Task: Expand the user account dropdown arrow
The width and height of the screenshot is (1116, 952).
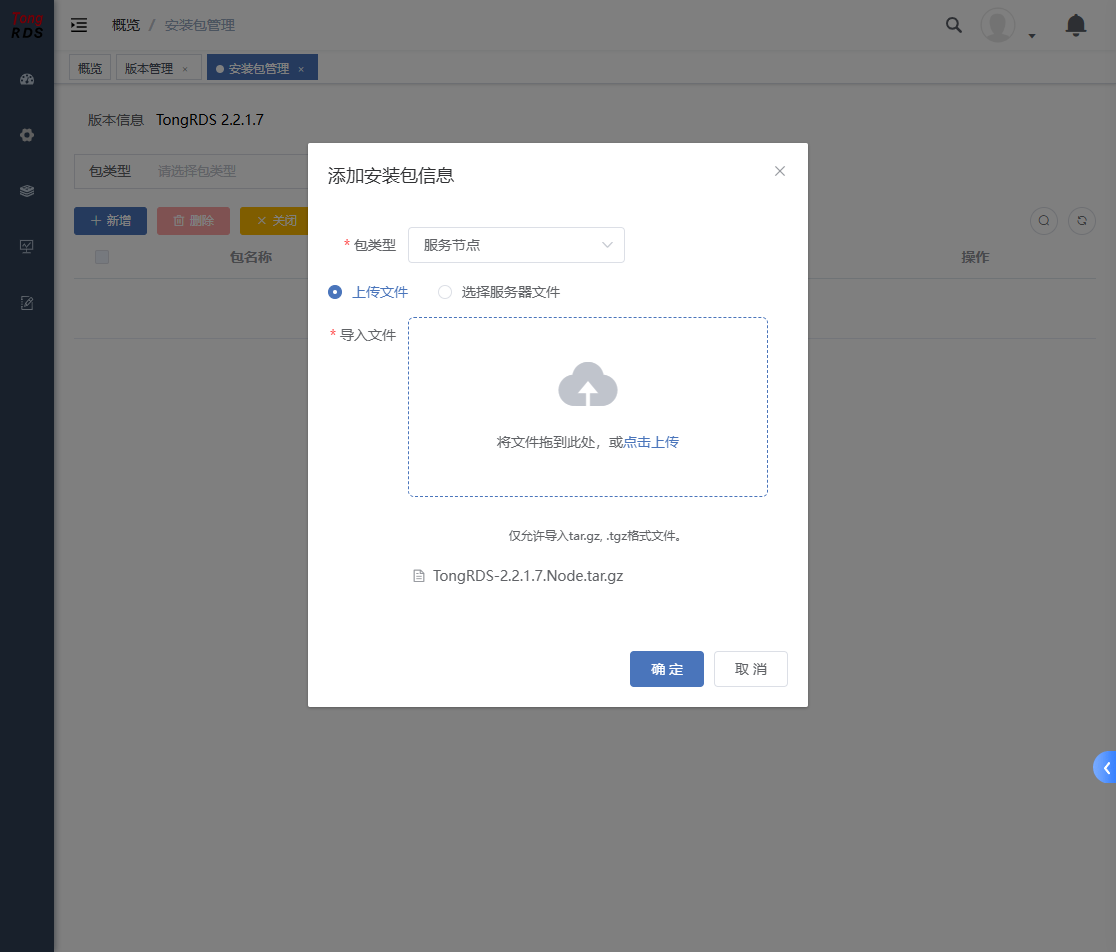Action: pyautogui.click(x=1032, y=36)
